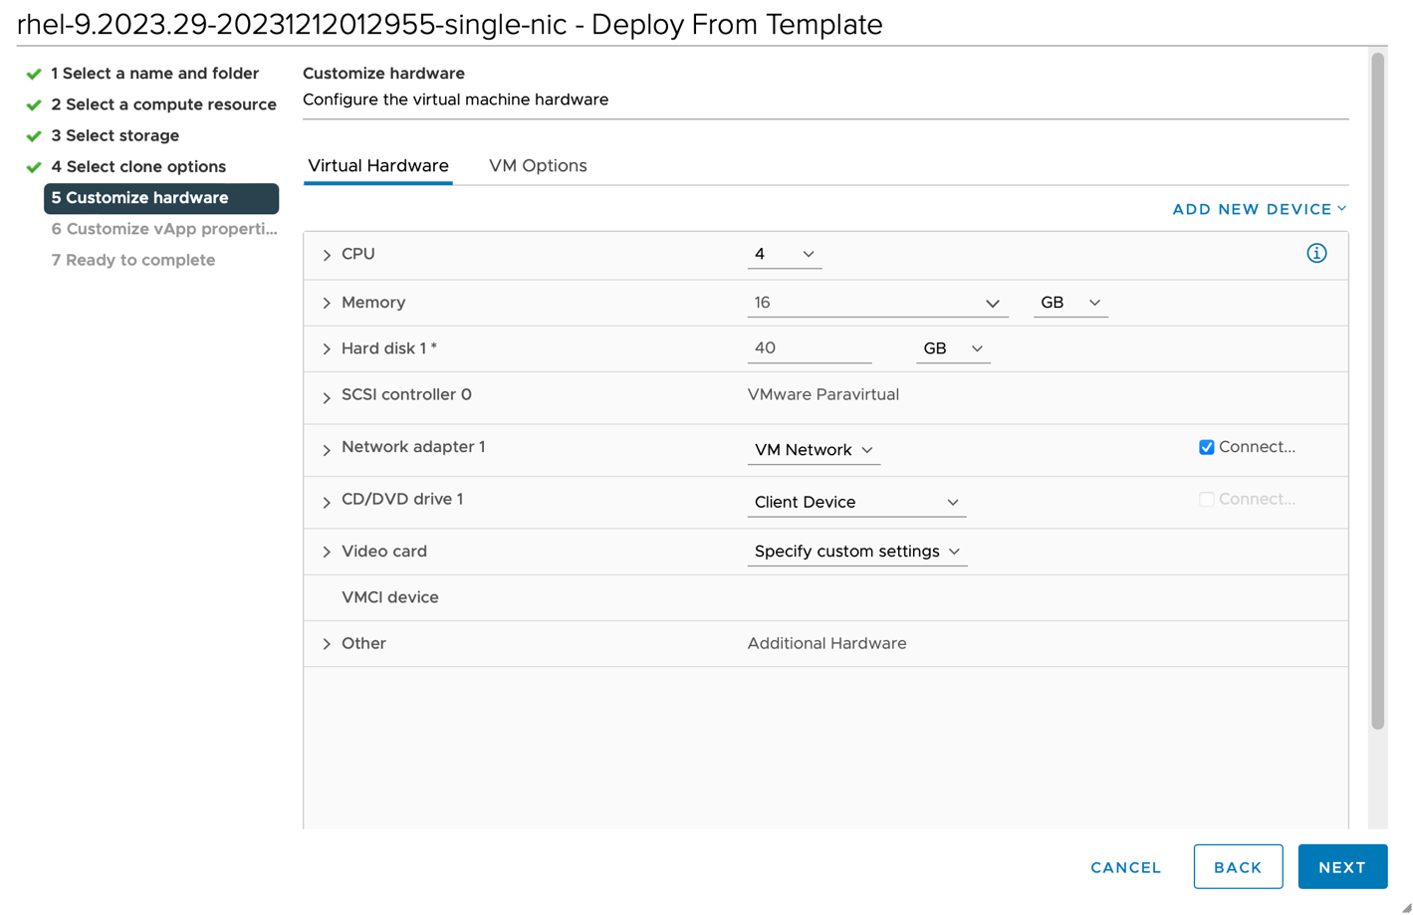The height and width of the screenshot is (915, 1413).
Task: Click inside the Hard disk 1 size field
Action: pyautogui.click(x=810, y=349)
